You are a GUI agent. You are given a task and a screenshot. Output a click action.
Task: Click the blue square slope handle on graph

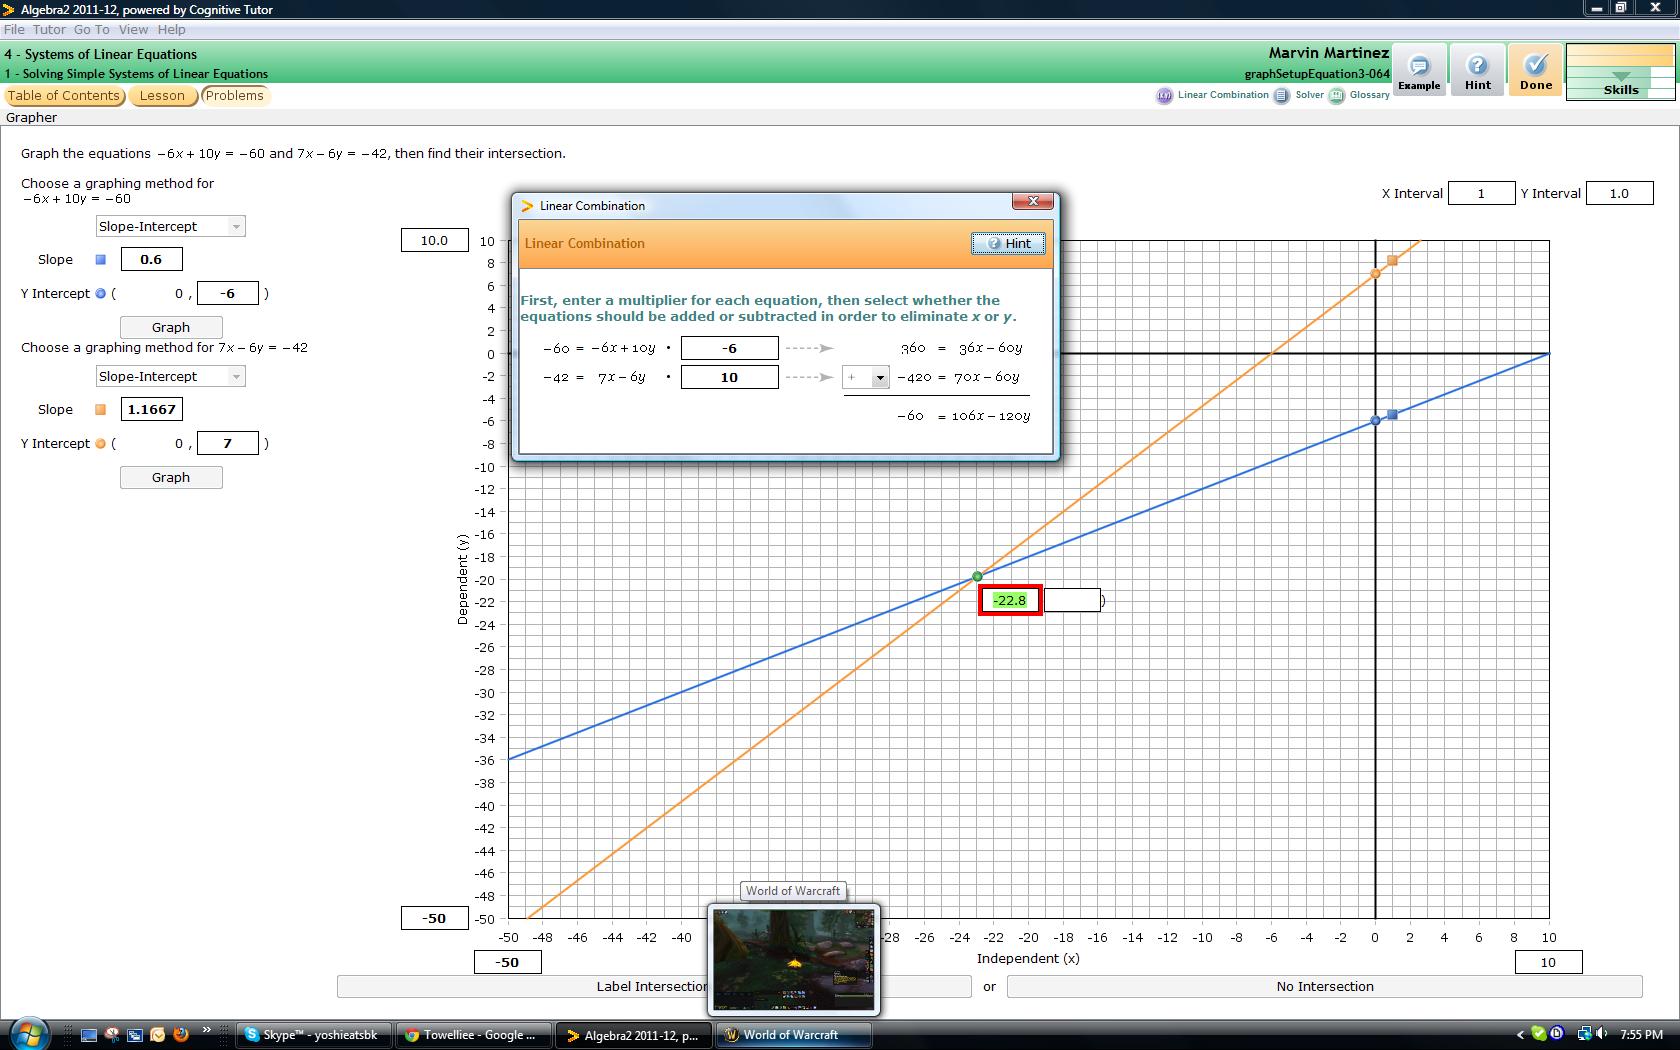[x=1392, y=414]
